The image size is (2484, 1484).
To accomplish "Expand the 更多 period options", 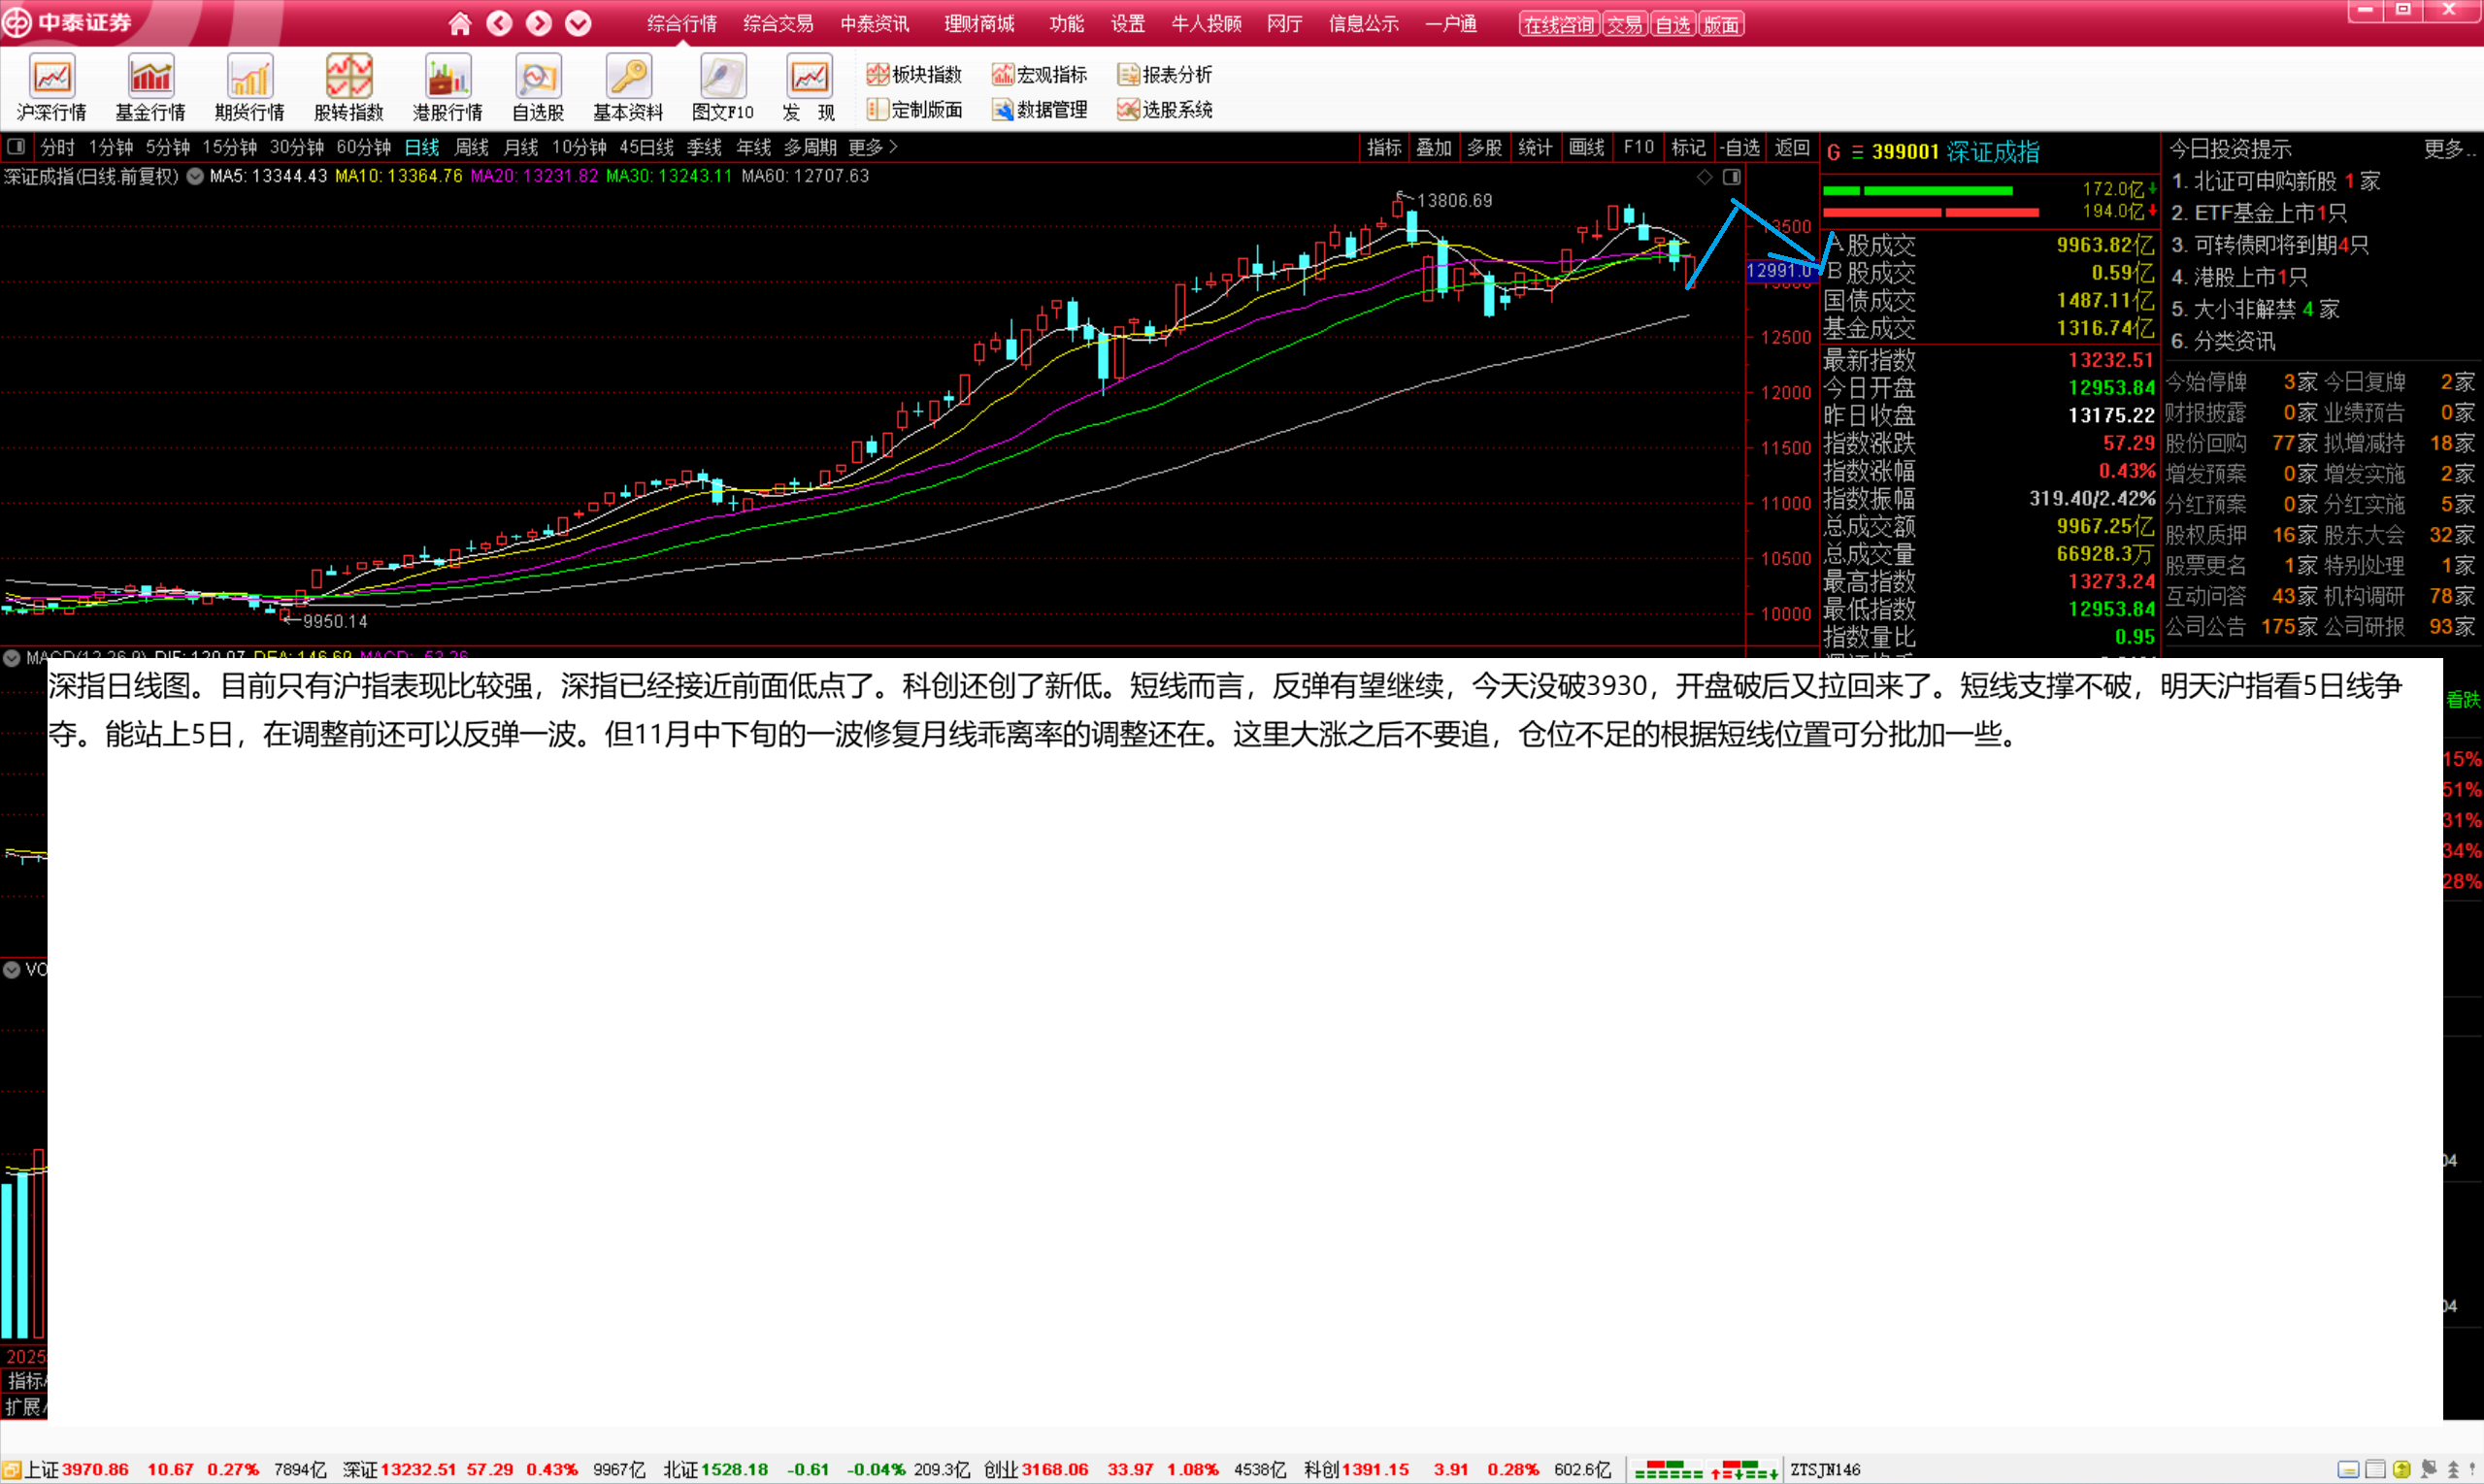I will (x=872, y=147).
